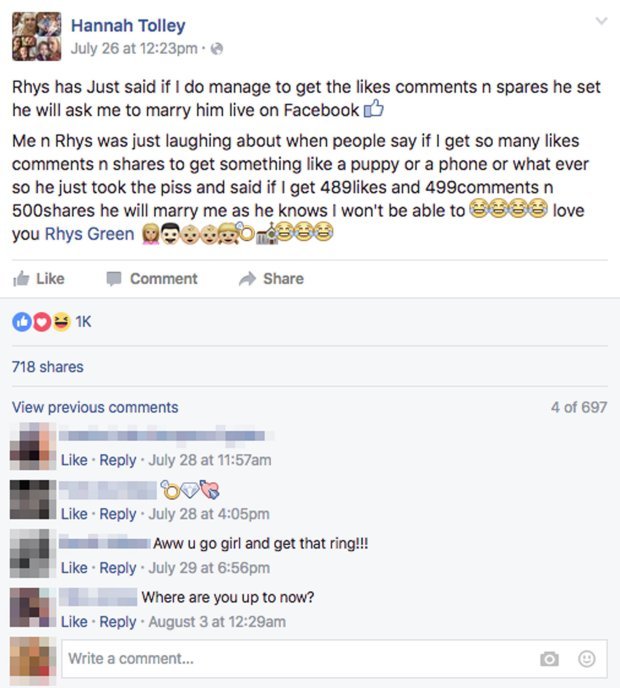Viewport: 620px width, 688px height.
Task: Click the Write a comment field
Action: [x=334, y=659]
